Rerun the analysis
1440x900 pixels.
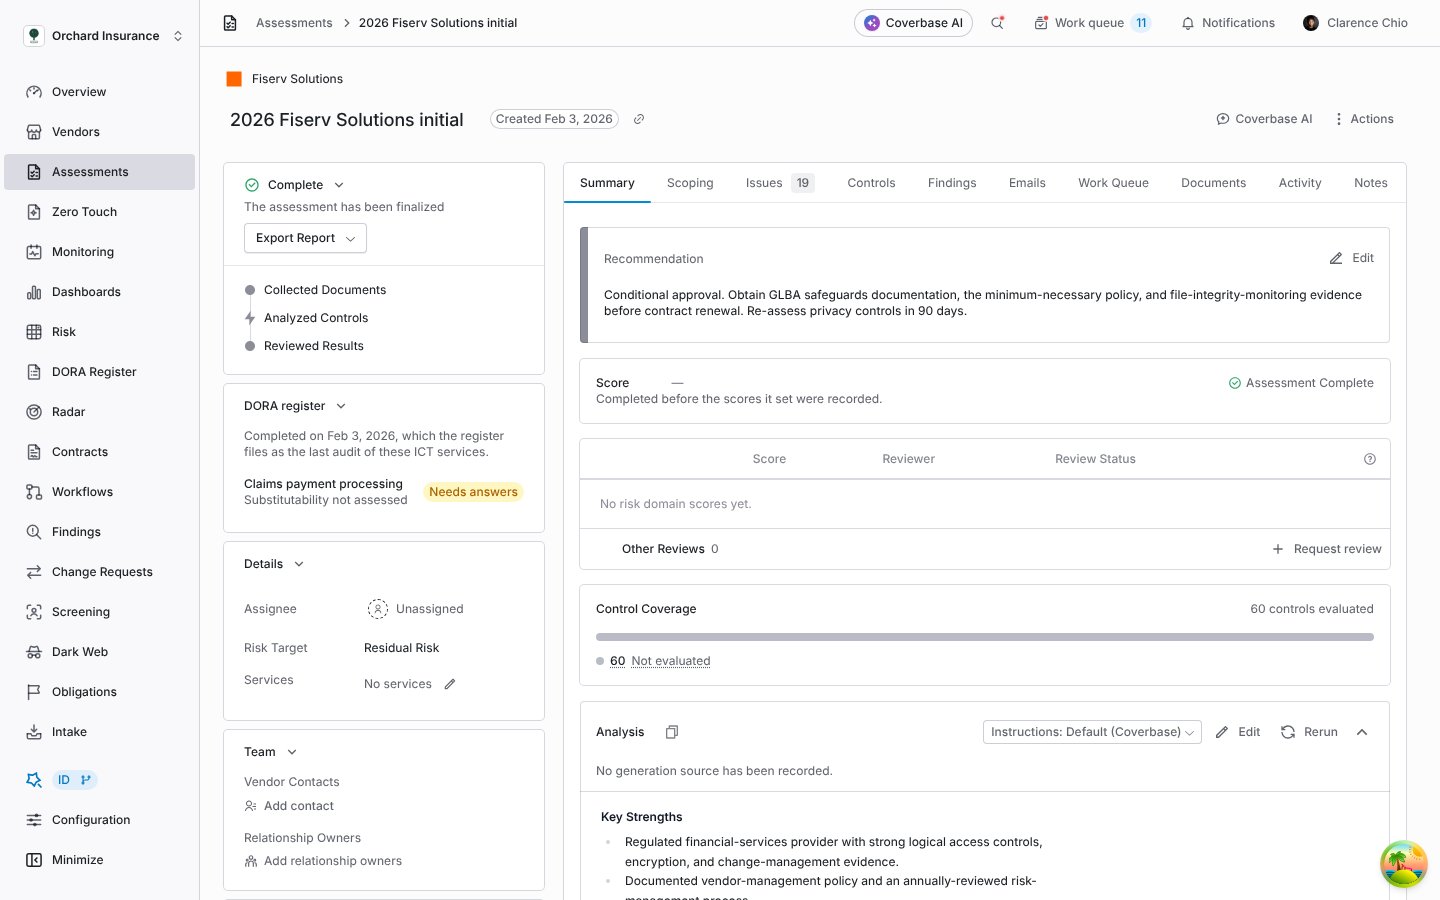pos(1309,732)
